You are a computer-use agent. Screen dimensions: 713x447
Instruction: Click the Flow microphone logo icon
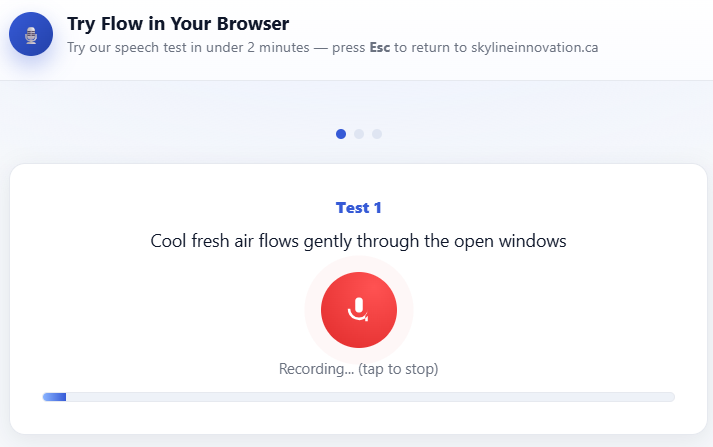pos(31,35)
